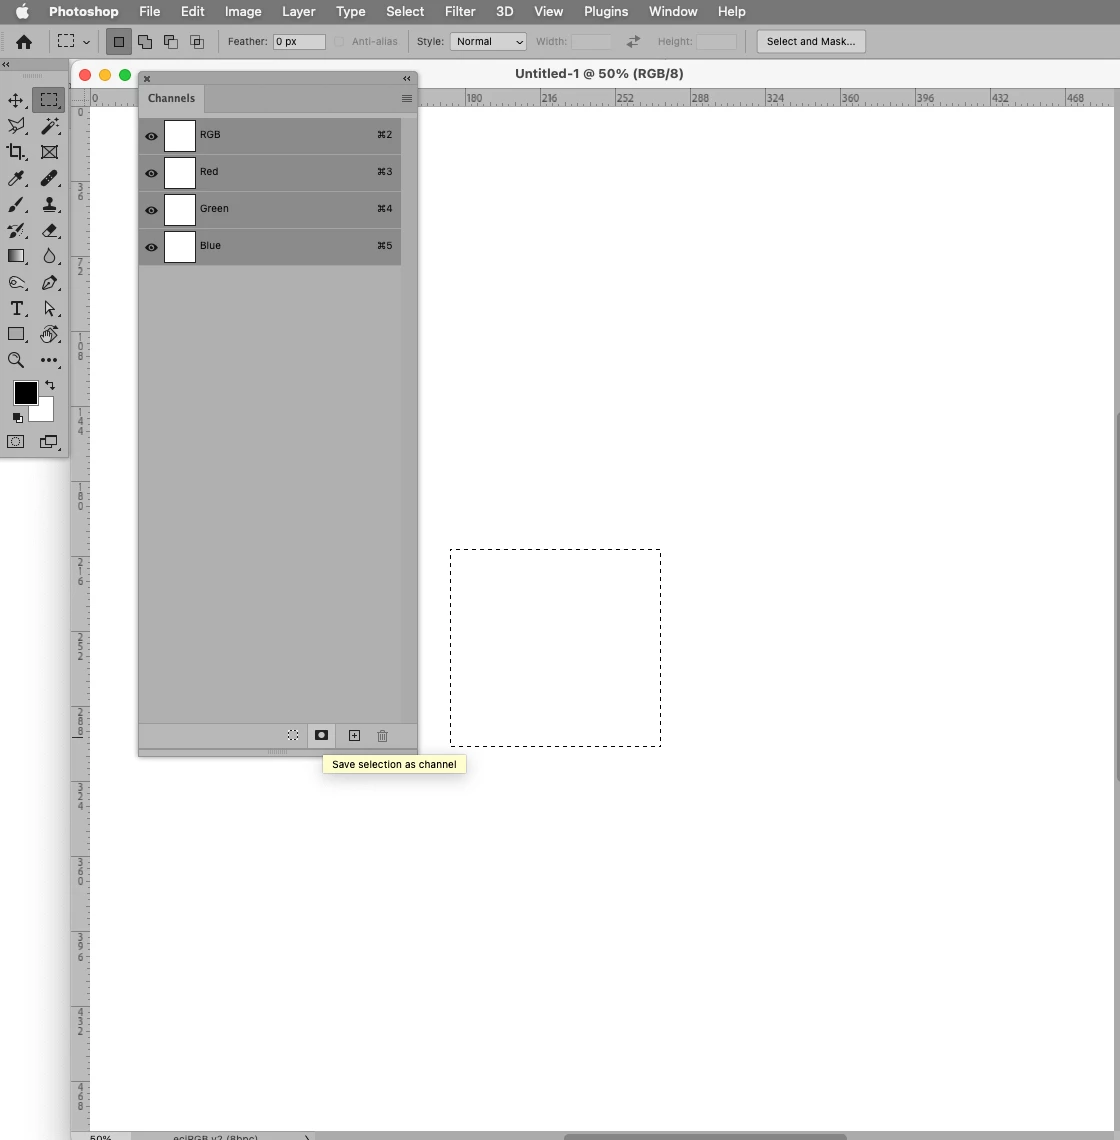Image resolution: width=1120 pixels, height=1140 pixels.
Task: Open the Help menu
Action: pos(732,12)
